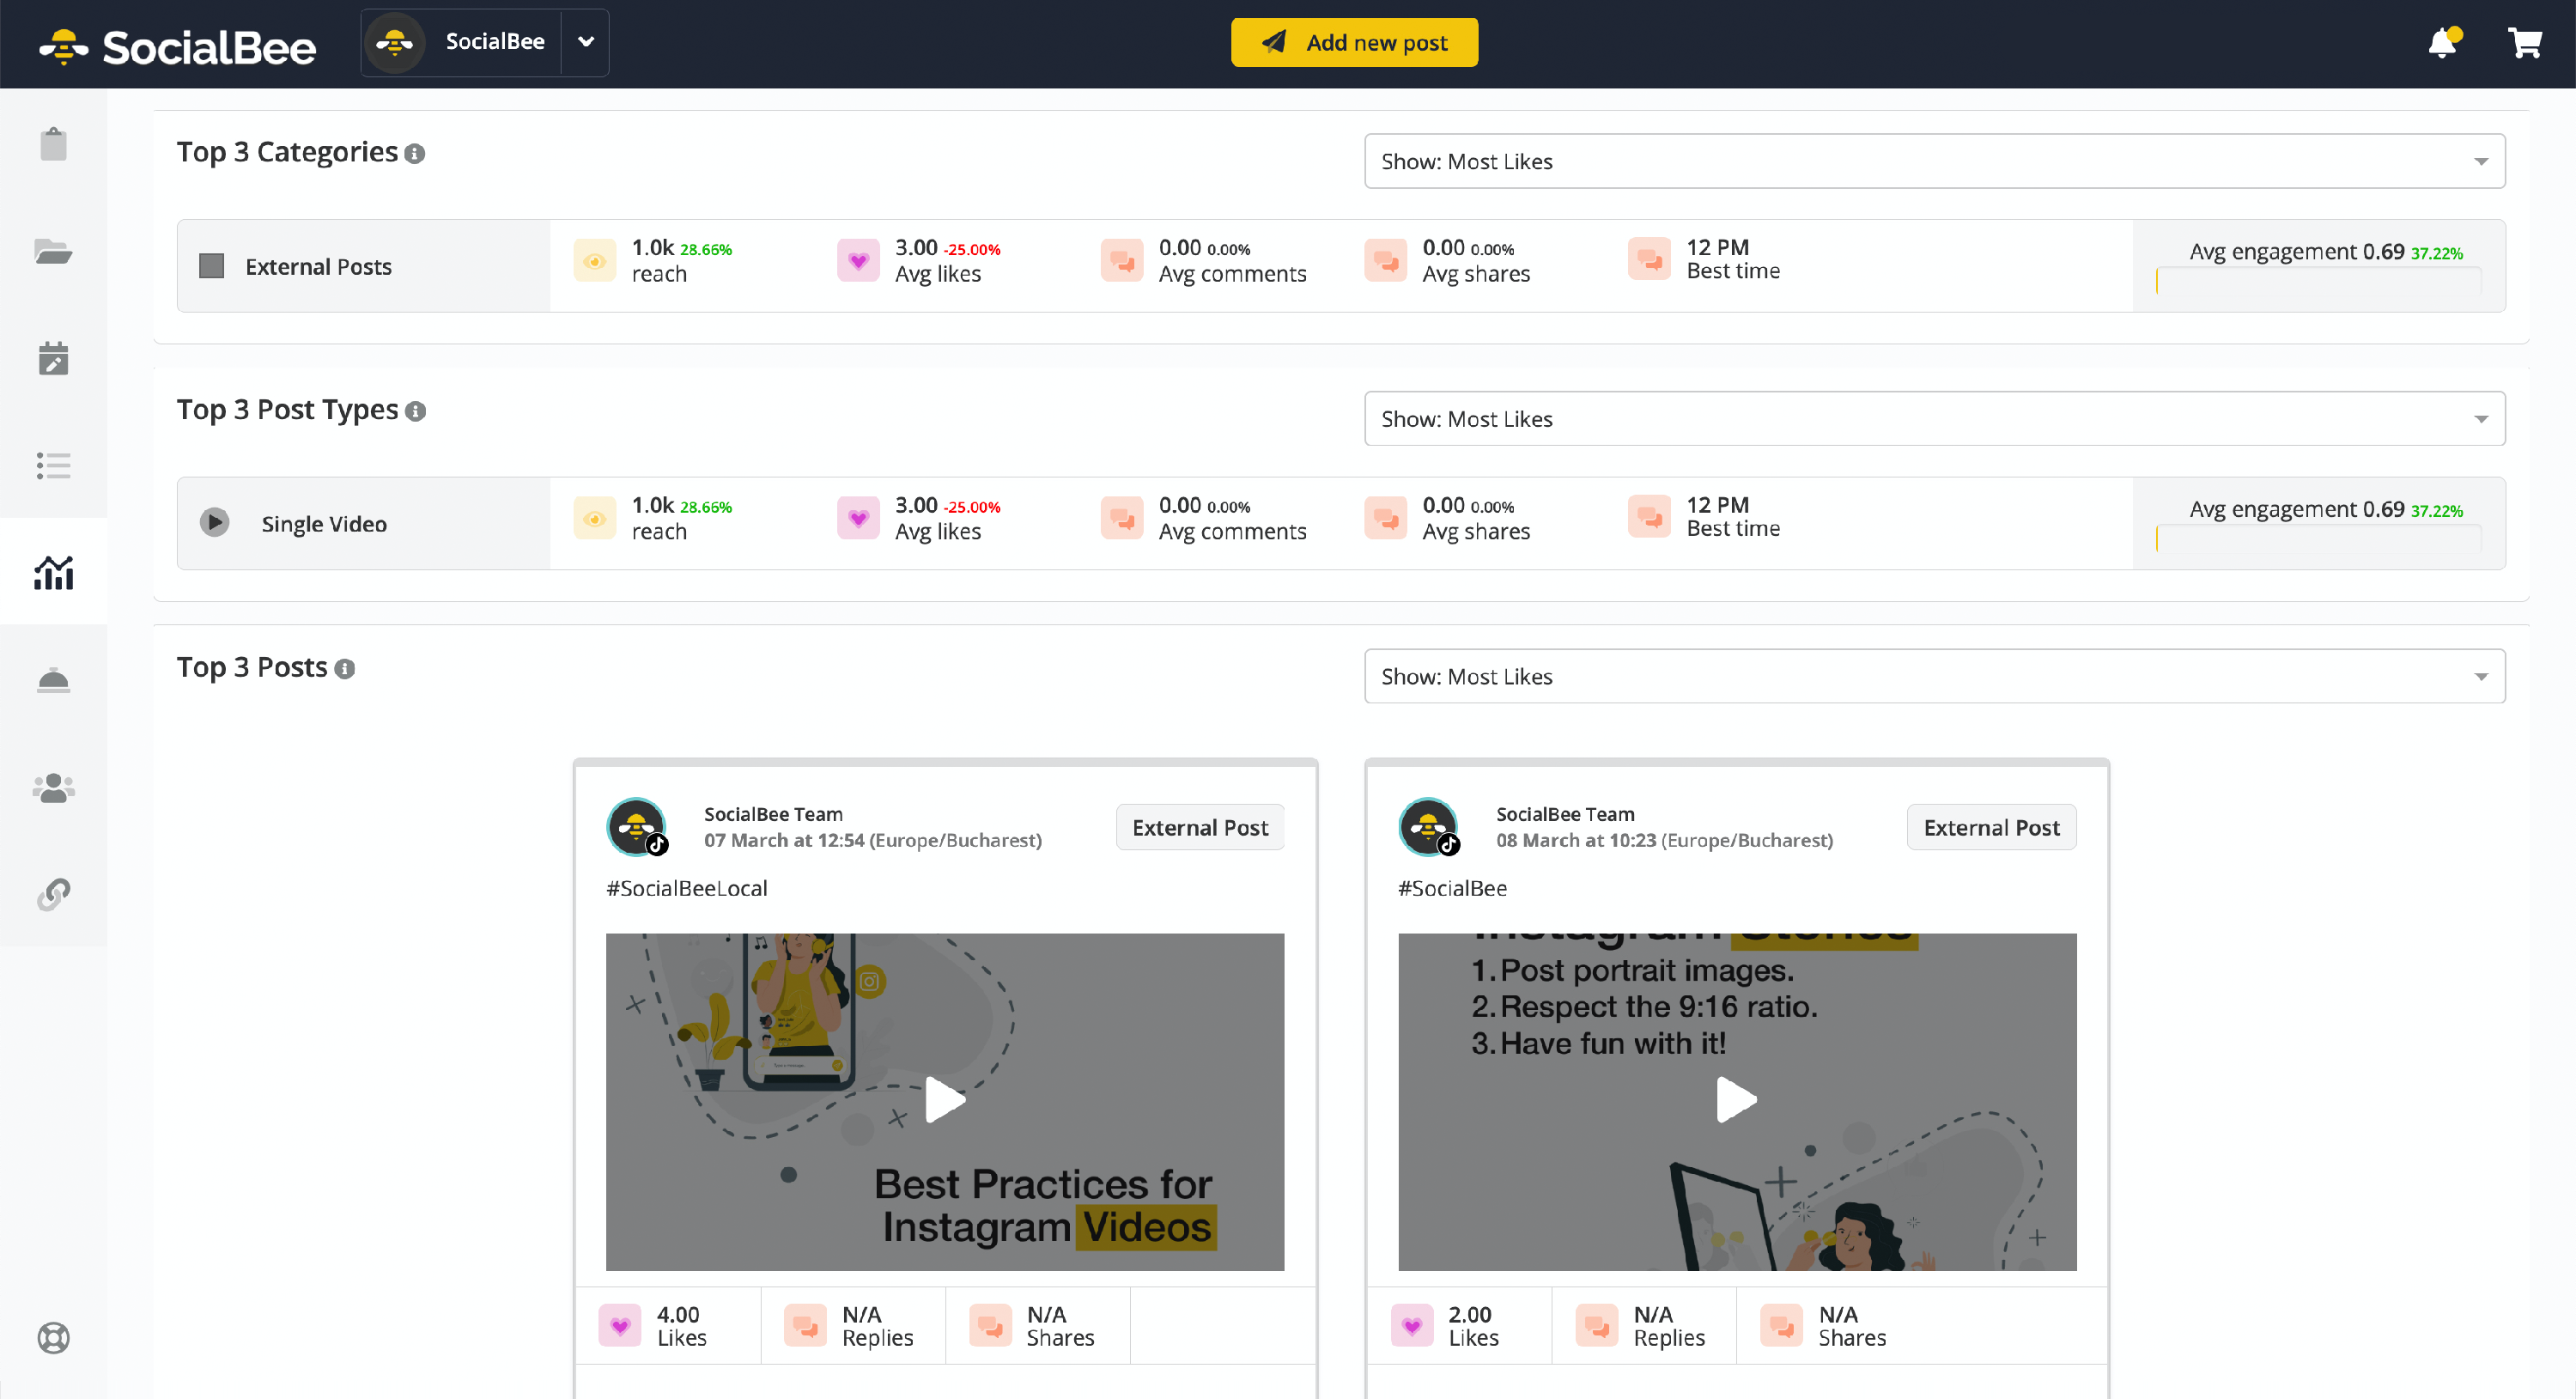The image size is (2576, 1399).
Task: Open the folder icon in sidebar
Action: (53, 251)
